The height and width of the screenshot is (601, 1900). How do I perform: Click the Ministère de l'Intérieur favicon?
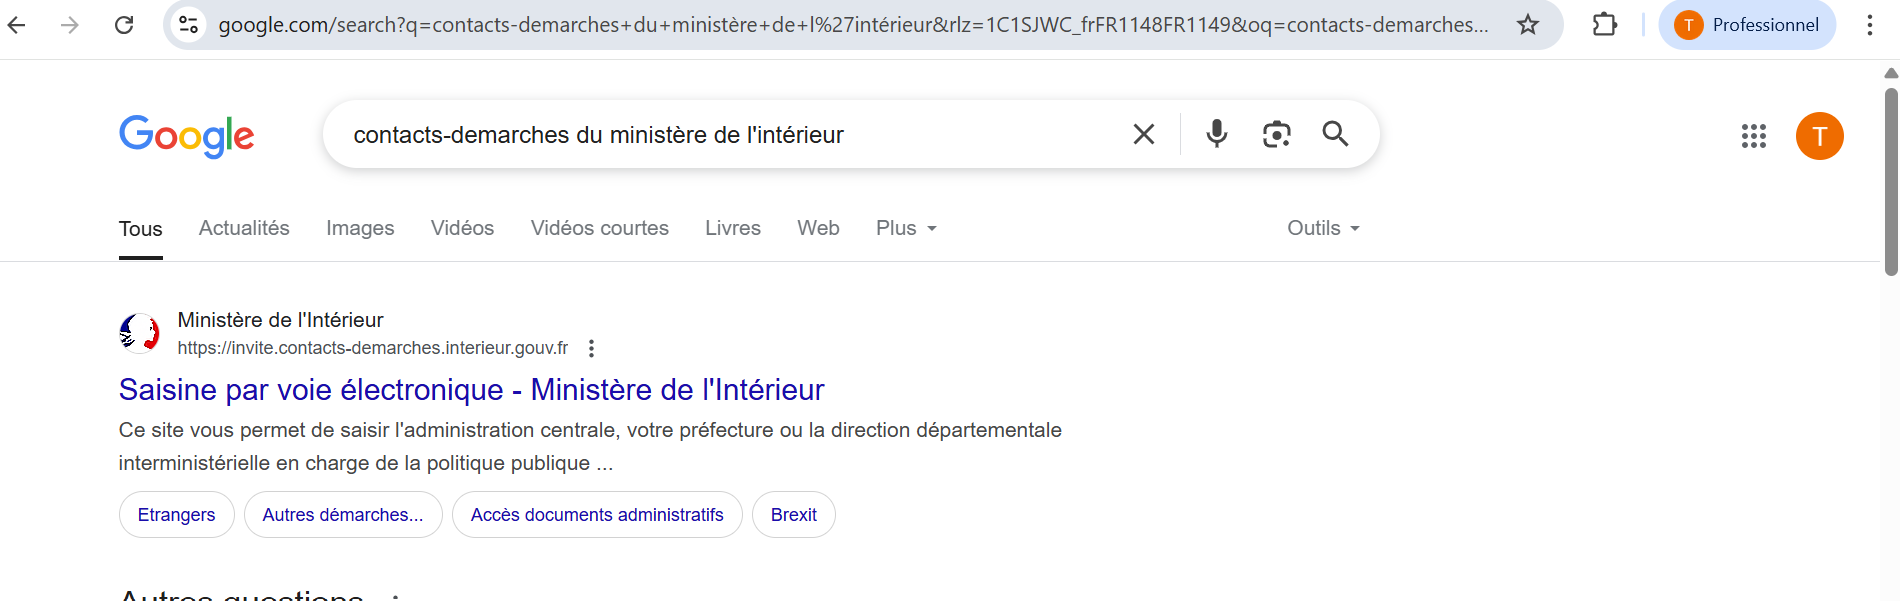pyautogui.click(x=139, y=333)
